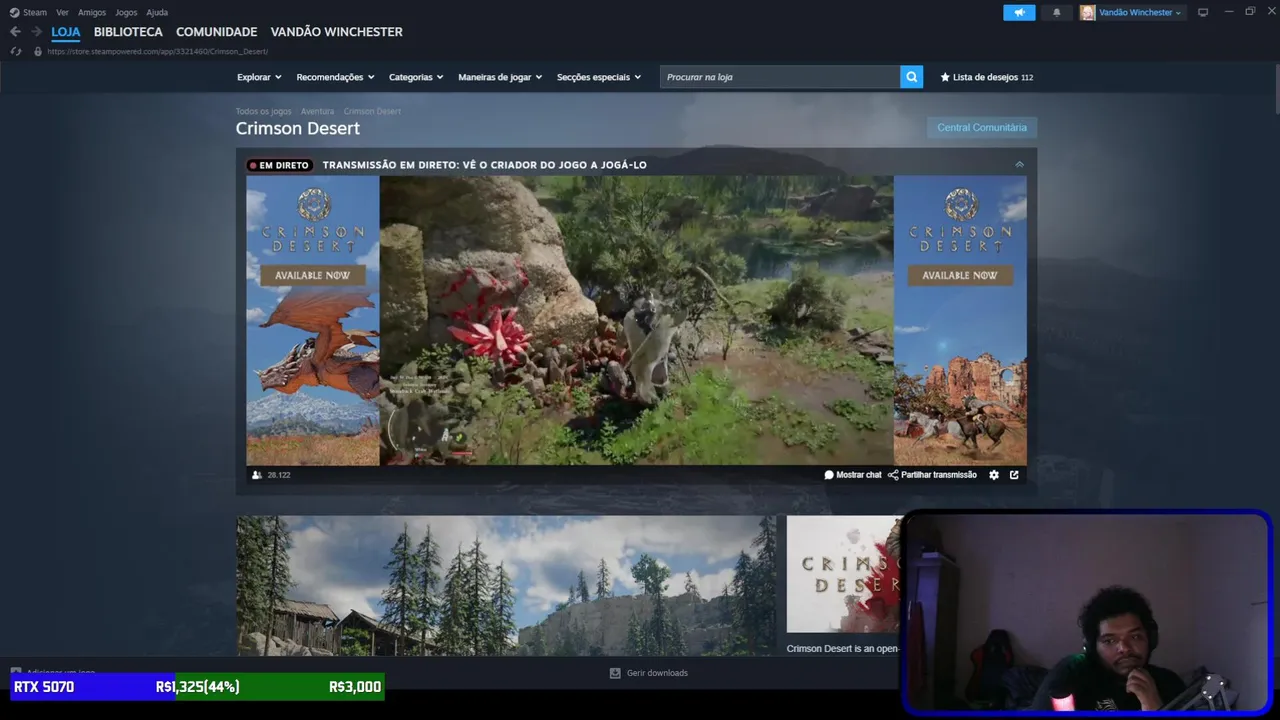Open the Ver menu
Viewport: 1280px width, 720px height.
coord(63,12)
